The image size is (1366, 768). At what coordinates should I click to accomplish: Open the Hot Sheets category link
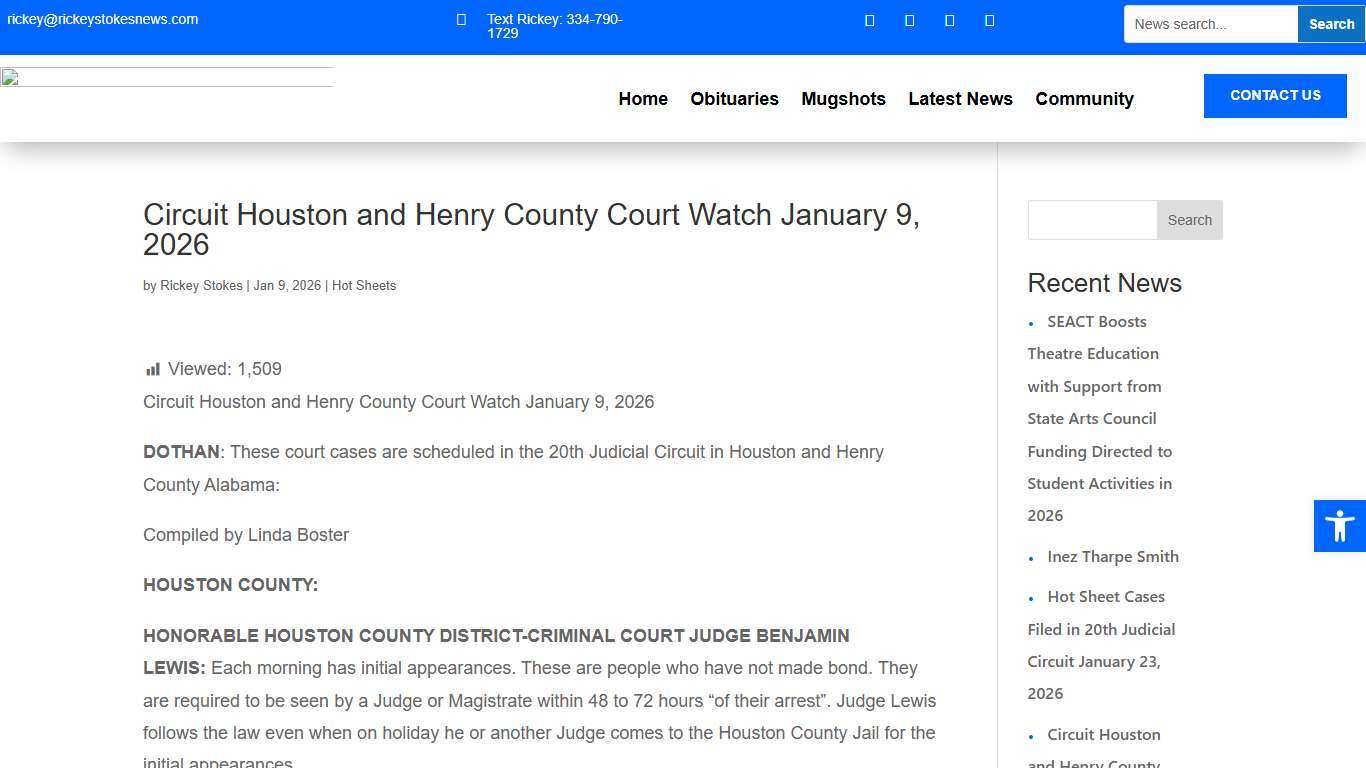click(x=364, y=285)
